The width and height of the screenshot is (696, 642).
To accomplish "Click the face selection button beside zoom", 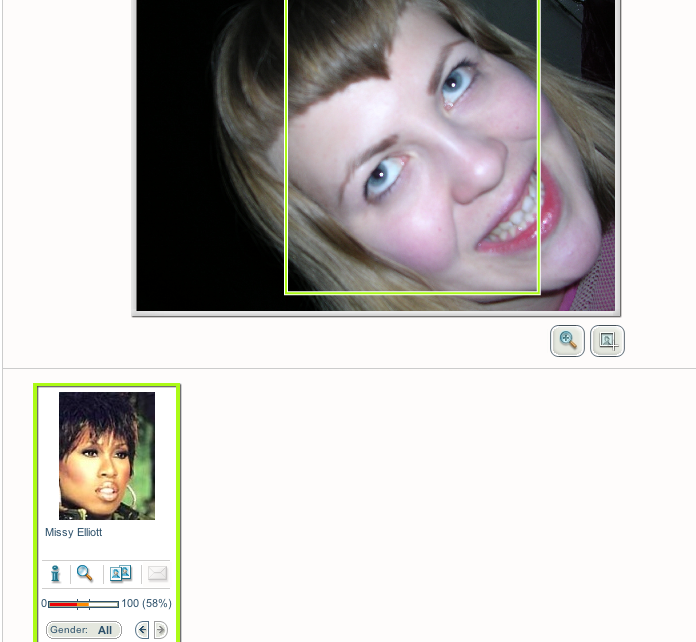I will (607, 341).
